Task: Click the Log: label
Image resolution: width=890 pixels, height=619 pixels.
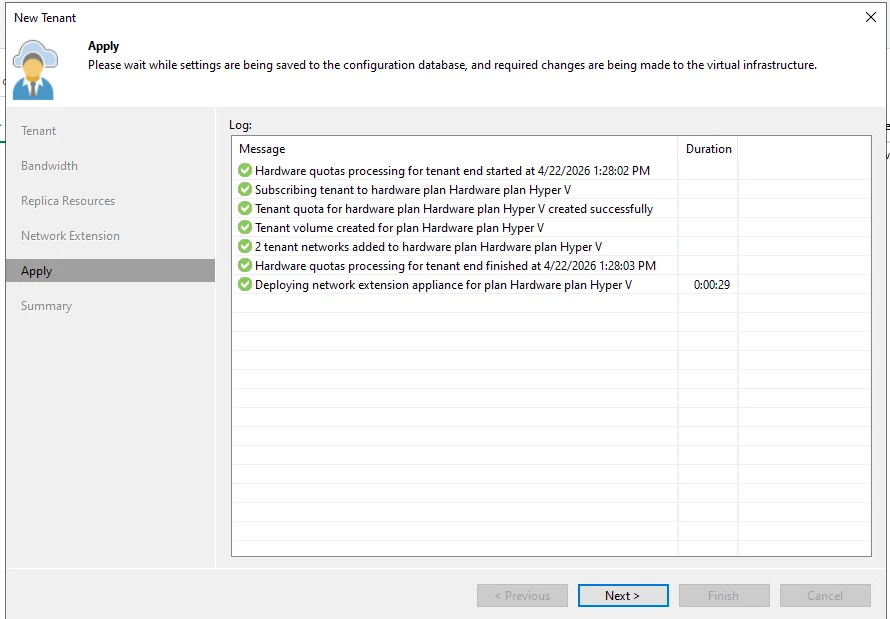Action: [x=240, y=125]
